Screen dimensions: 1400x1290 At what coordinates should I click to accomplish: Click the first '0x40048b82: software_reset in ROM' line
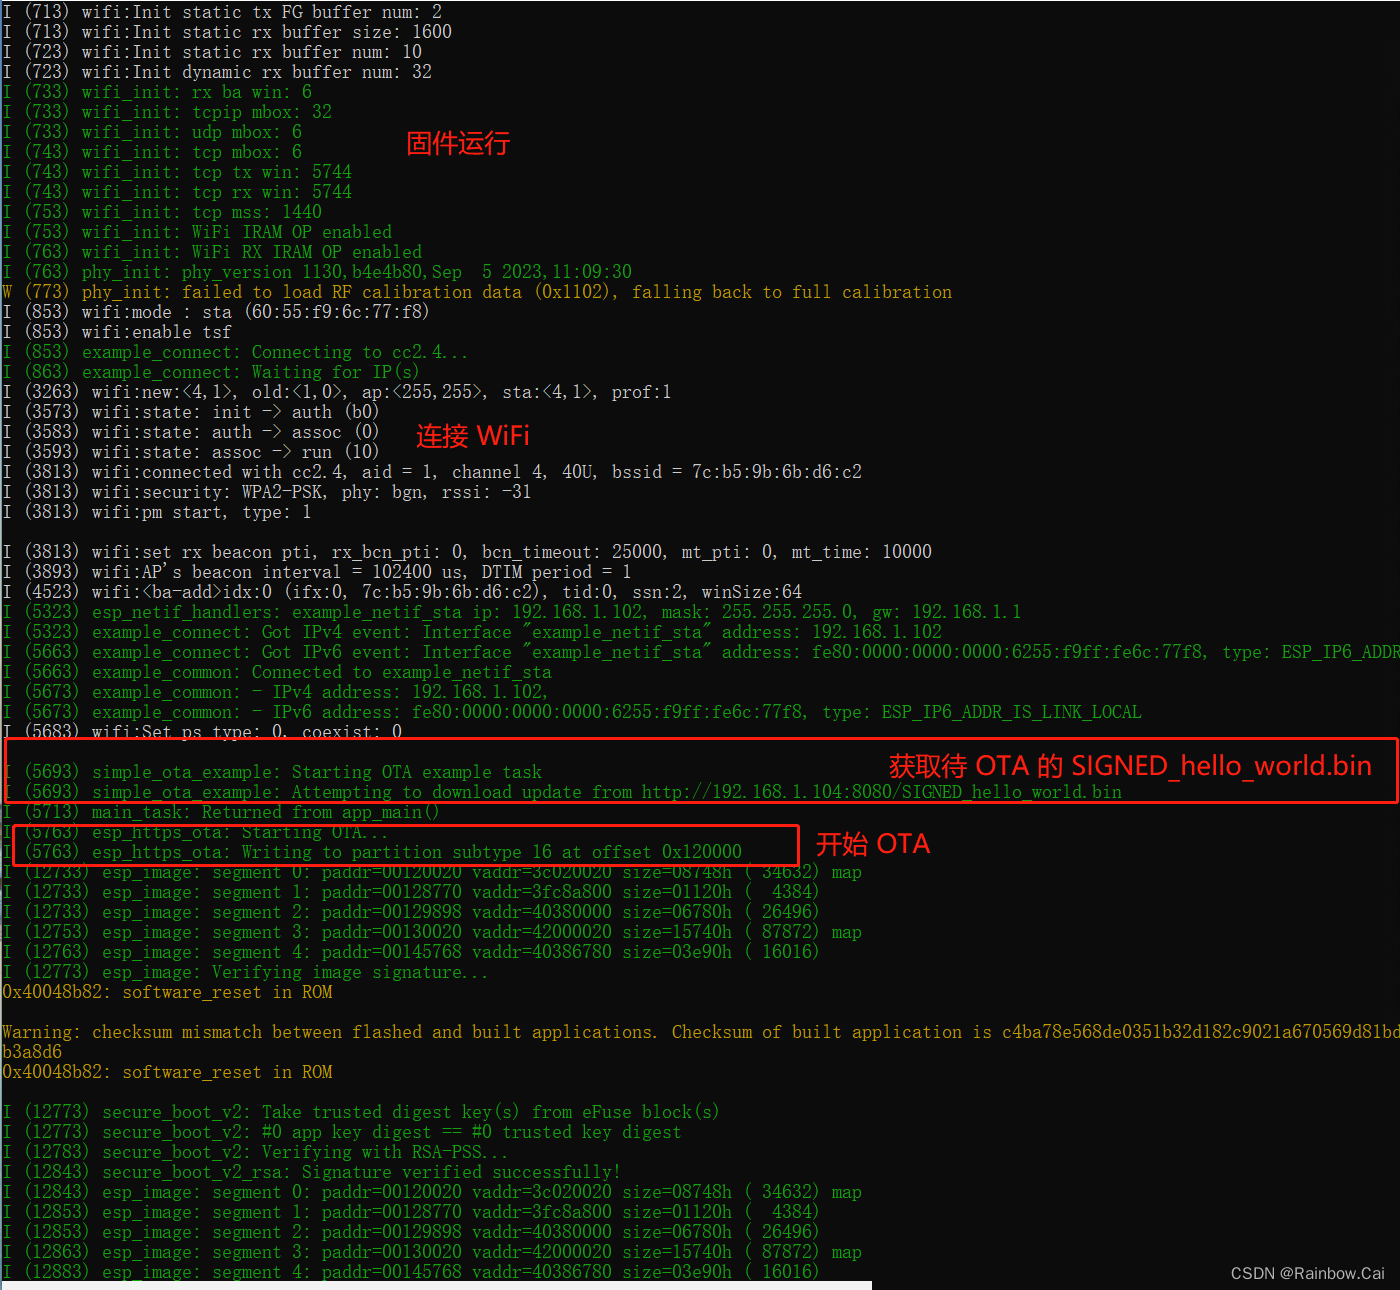(167, 992)
